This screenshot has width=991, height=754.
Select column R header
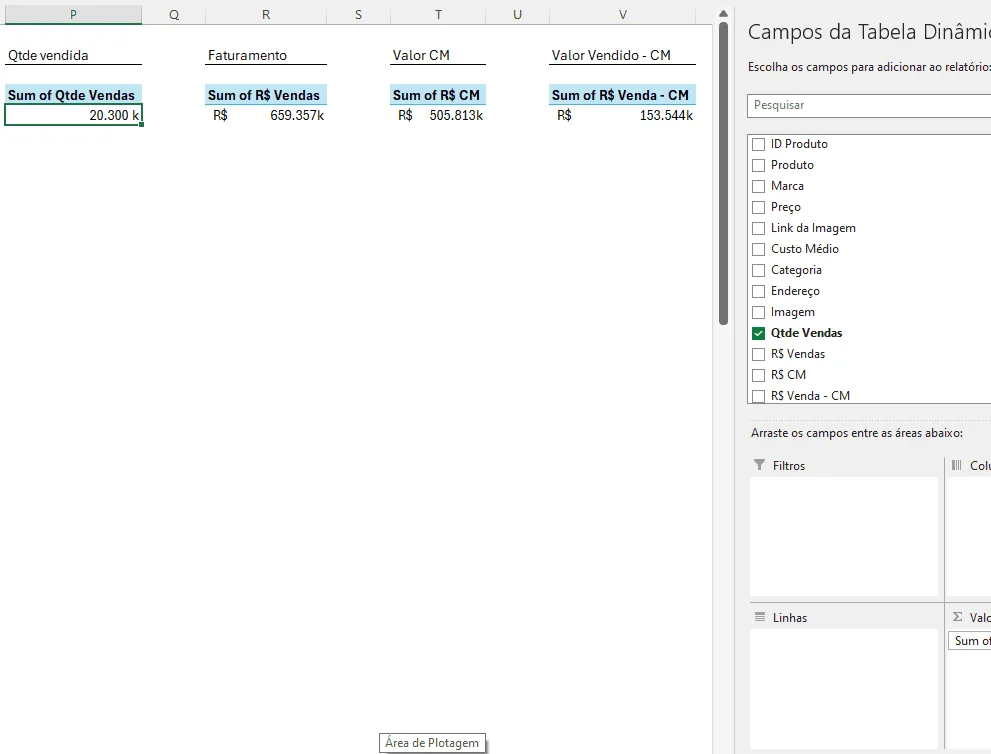(x=266, y=15)
